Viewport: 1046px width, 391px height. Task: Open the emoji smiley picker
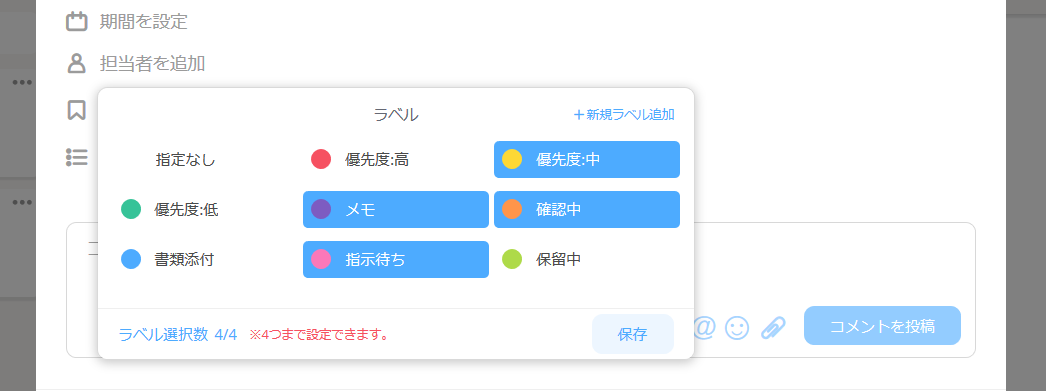737,327
